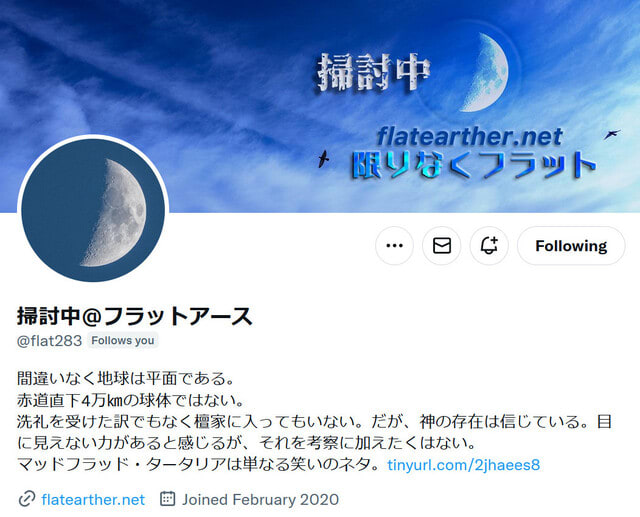Click the flatearther.net text in banner
Screen dimensions: 640x517
pyautogui.click(x=469, y=137)
